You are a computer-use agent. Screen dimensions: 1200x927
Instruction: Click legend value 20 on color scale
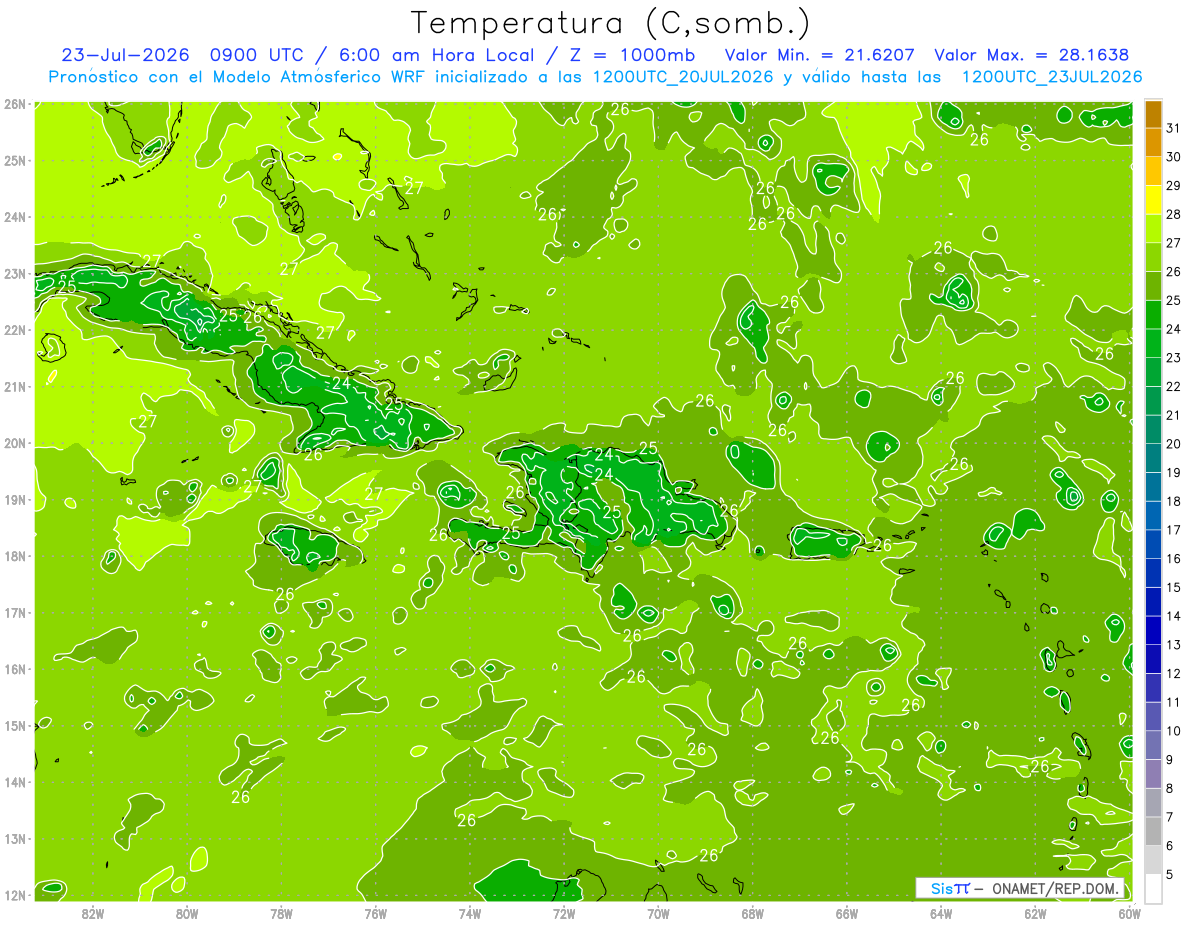pyautogui.click(x=1174, y=444)
